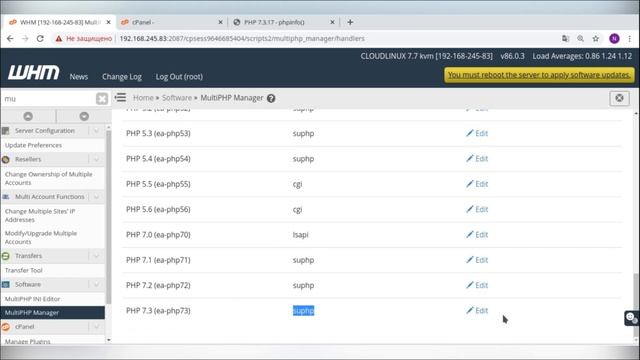Open the MultiPHP Manager help icon
This screenshot has width=640, height=360.
pos(271,98)
